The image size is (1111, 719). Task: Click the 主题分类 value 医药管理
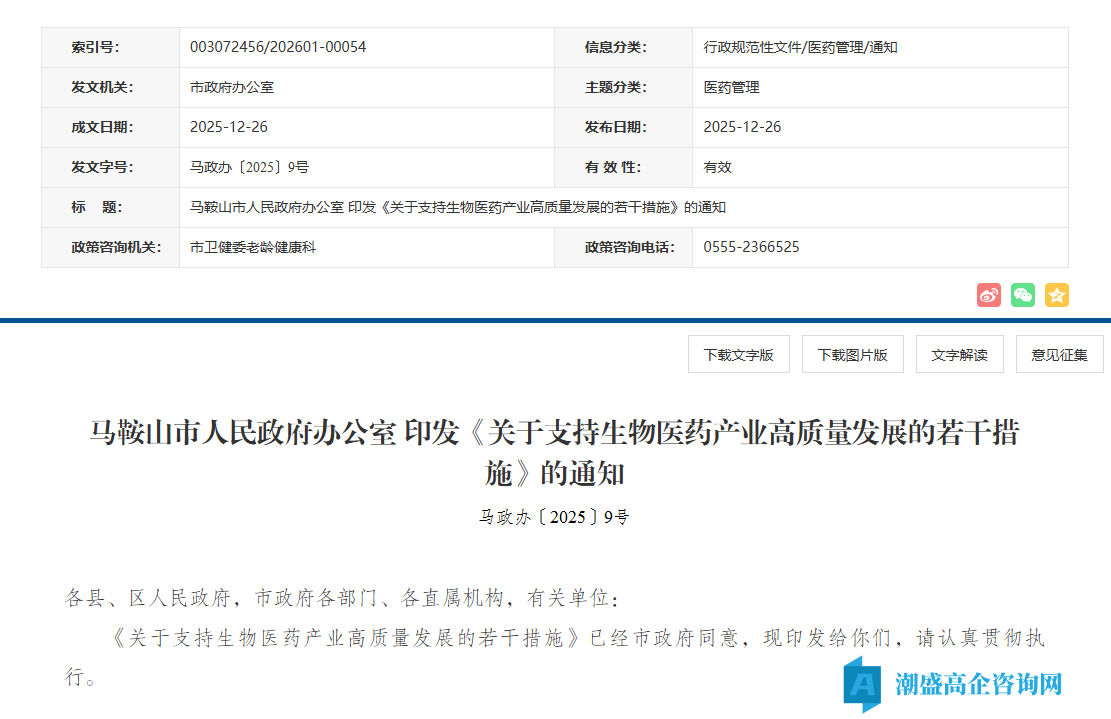pos(729,87)
